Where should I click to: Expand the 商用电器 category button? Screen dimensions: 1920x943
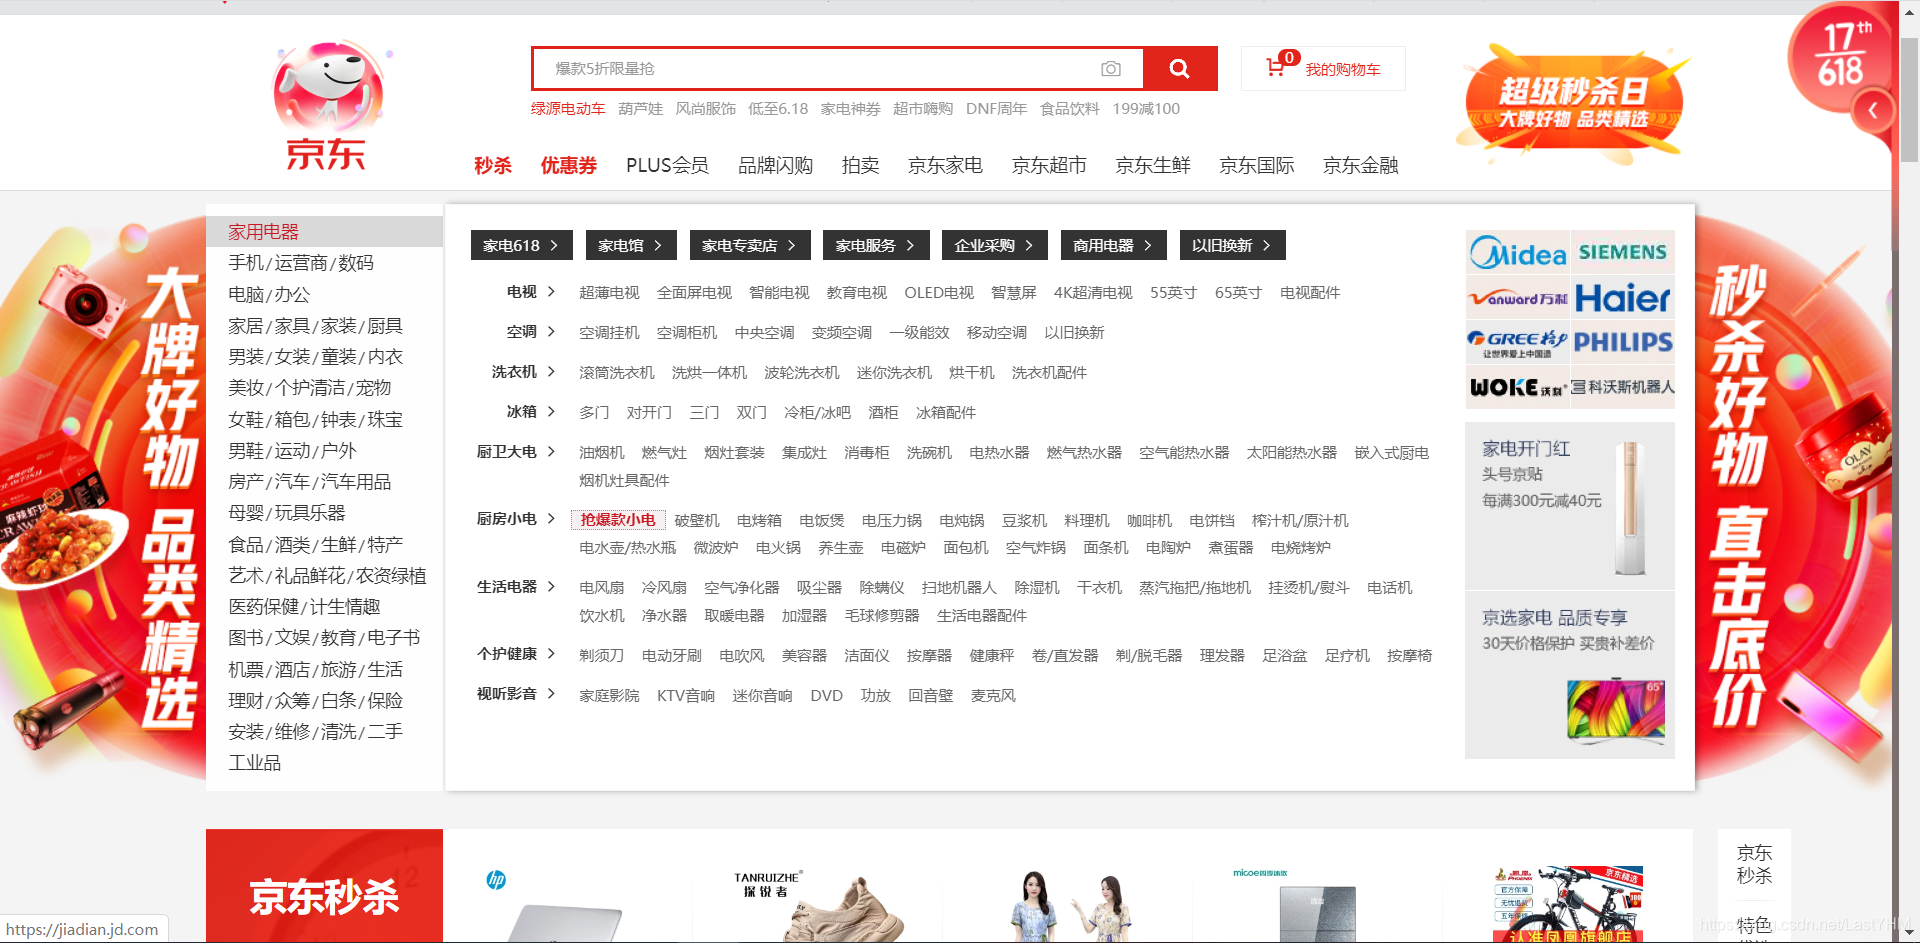pos(1113,245)
